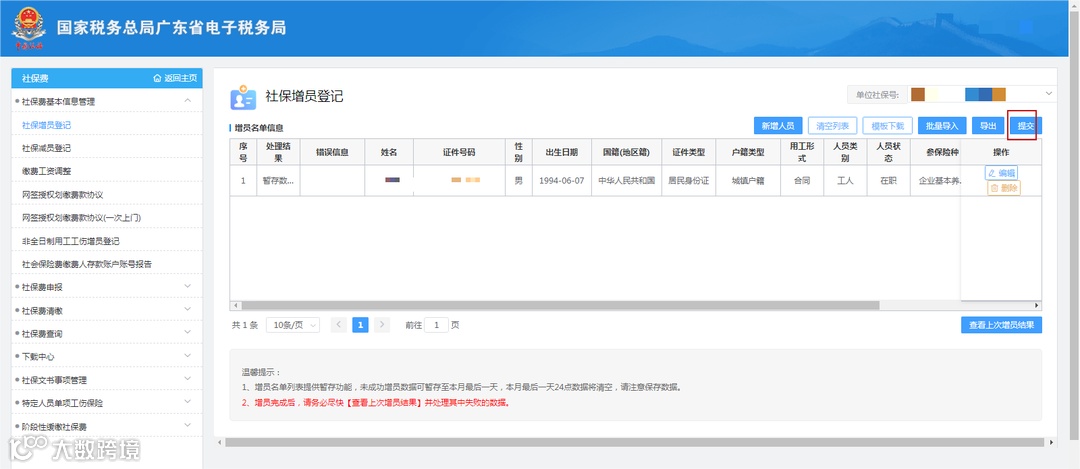Expand 特定人员单项工伤保险 section
The width and height of the screenshot is (1080, 469).
pos(187,402)
